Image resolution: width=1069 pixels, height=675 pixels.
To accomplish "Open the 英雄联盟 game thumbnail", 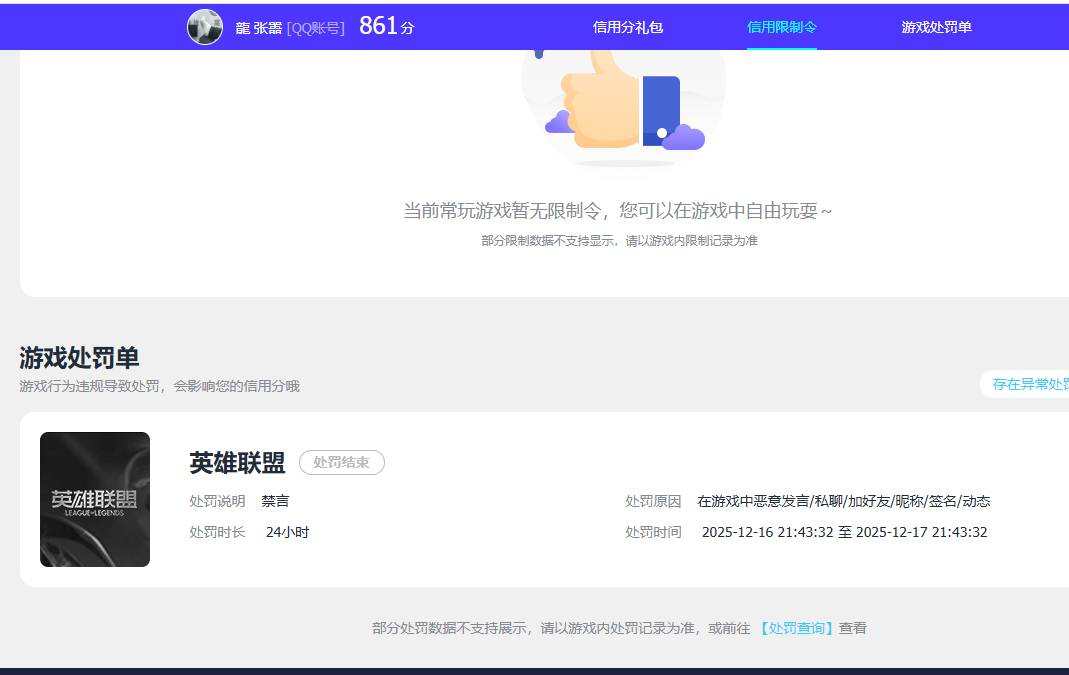I will click(95, 499).
